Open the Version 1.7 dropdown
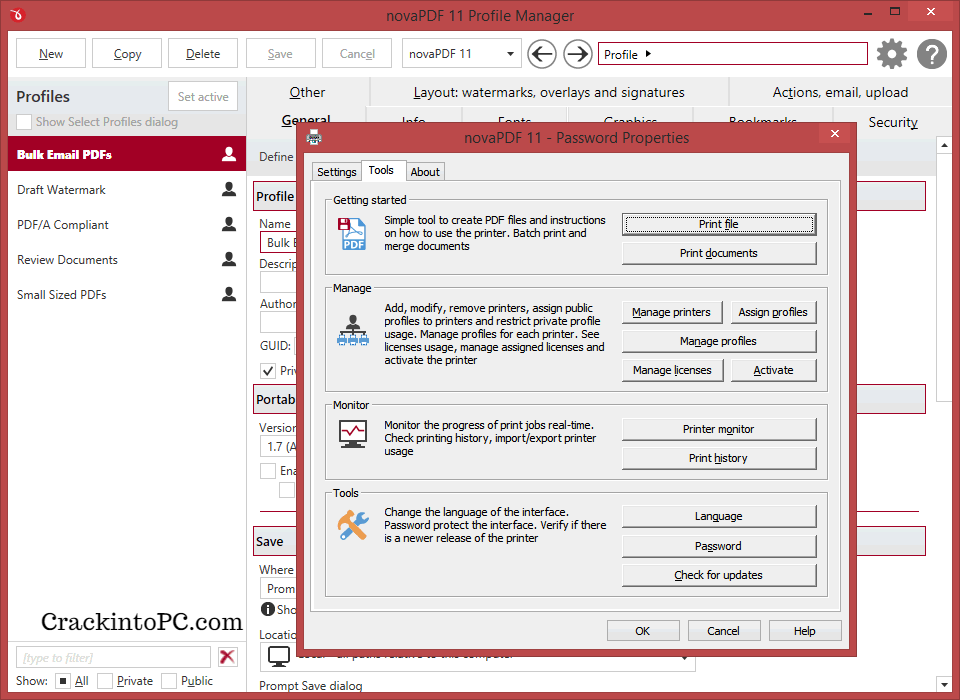The image size is (960, 700). coord(279,446)
